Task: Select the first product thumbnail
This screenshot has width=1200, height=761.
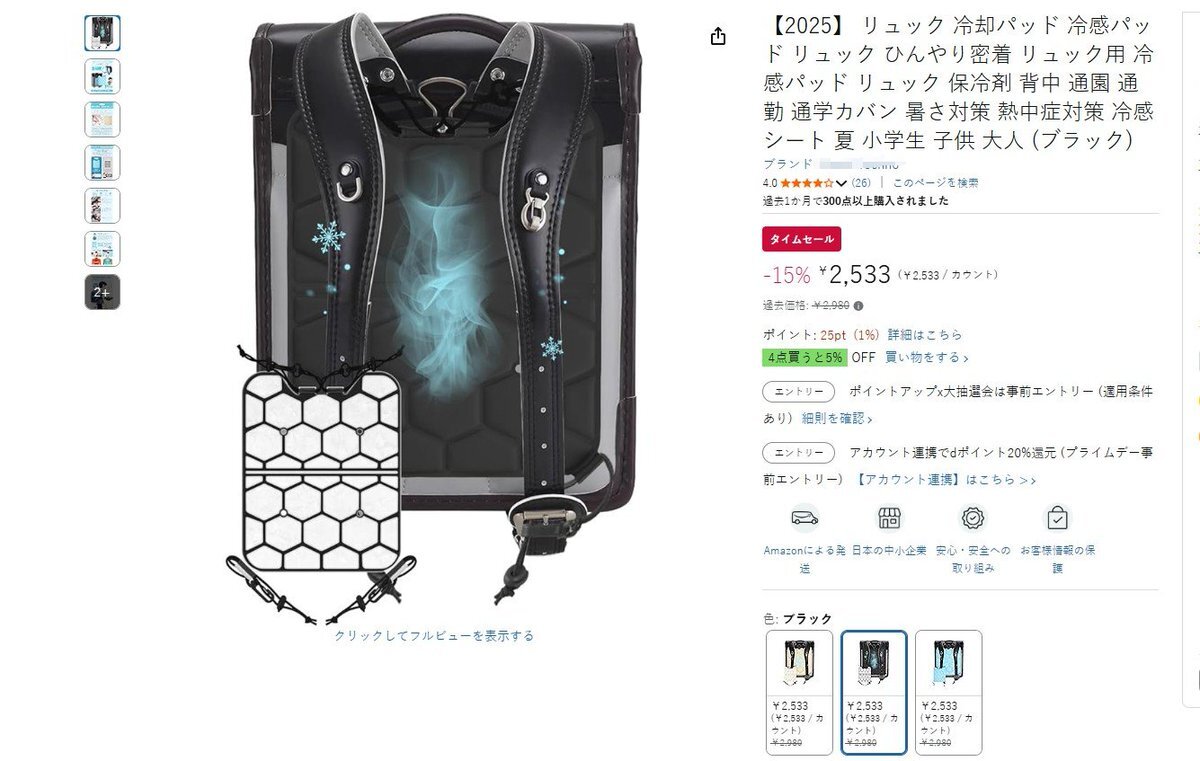Action: [102, 33]
